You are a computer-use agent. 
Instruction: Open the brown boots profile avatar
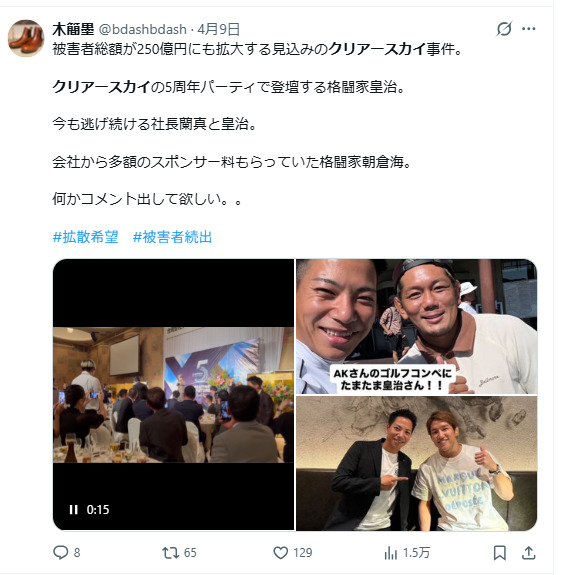(26, 39)
